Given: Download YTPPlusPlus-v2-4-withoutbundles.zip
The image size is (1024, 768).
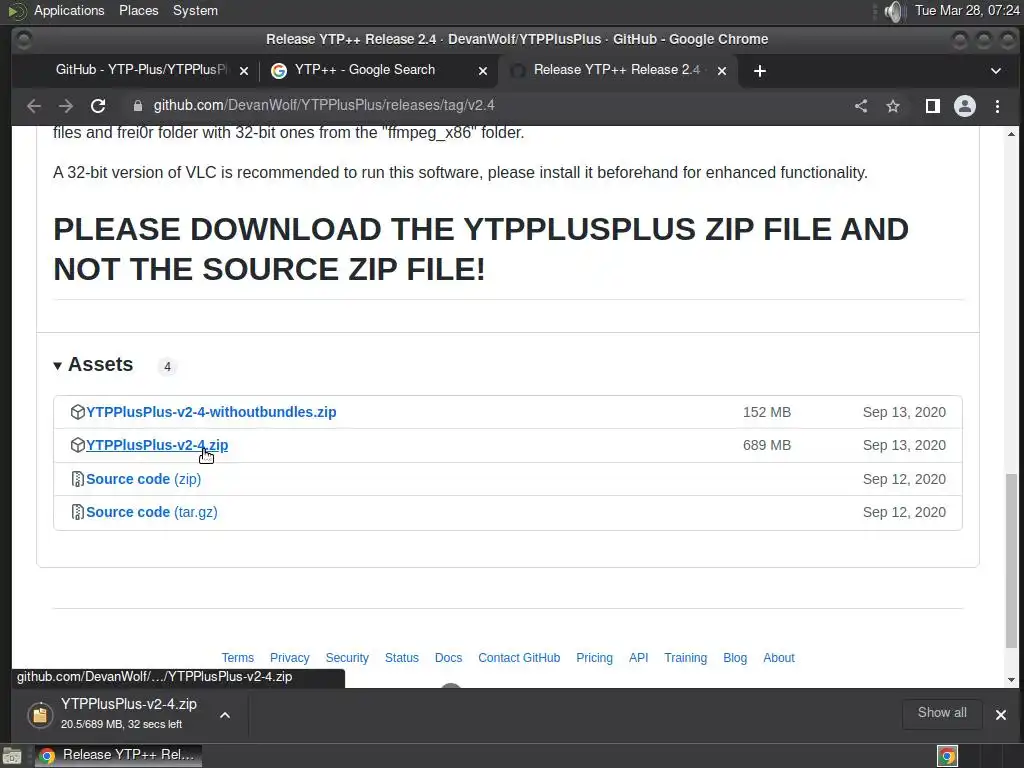Looking at the screenshot, I should point(211,412).
